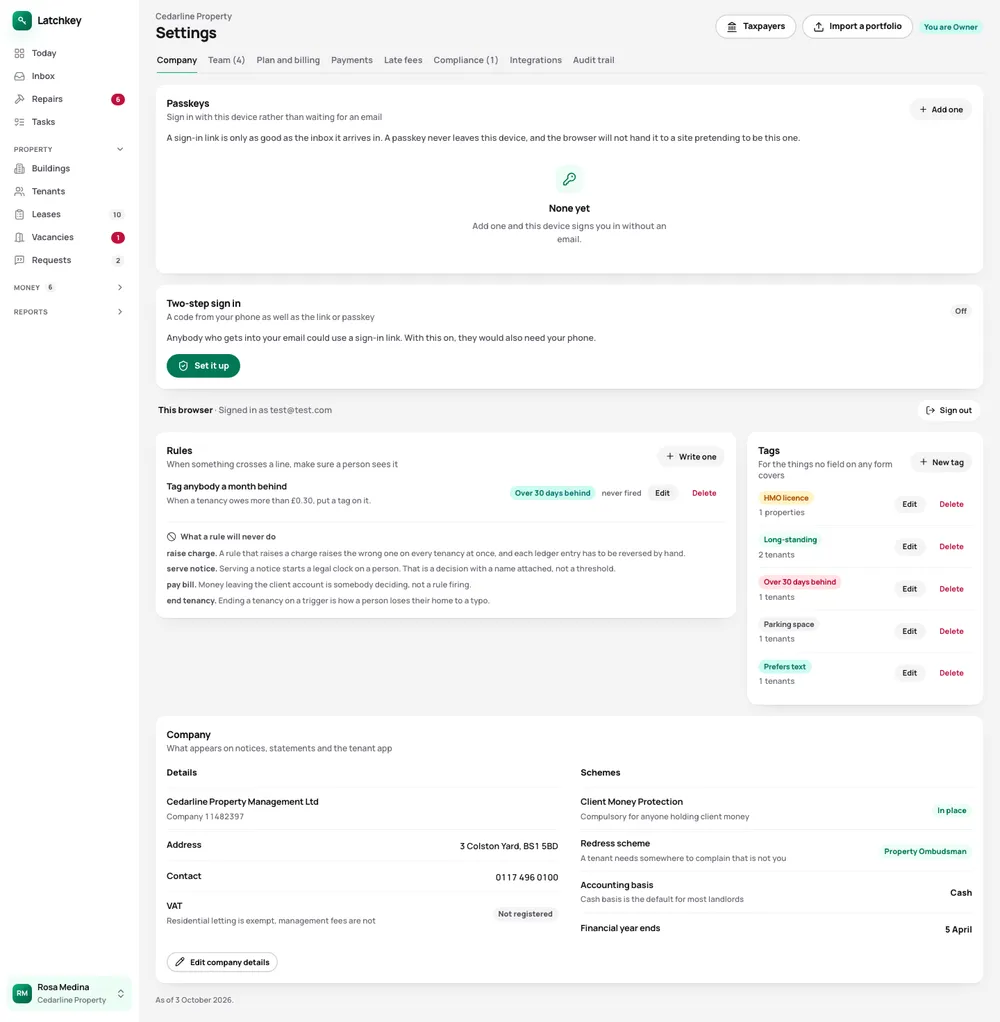Click the Taxpayers button
Viewport: 1000px width, 1022px height.
coord(756,27)
